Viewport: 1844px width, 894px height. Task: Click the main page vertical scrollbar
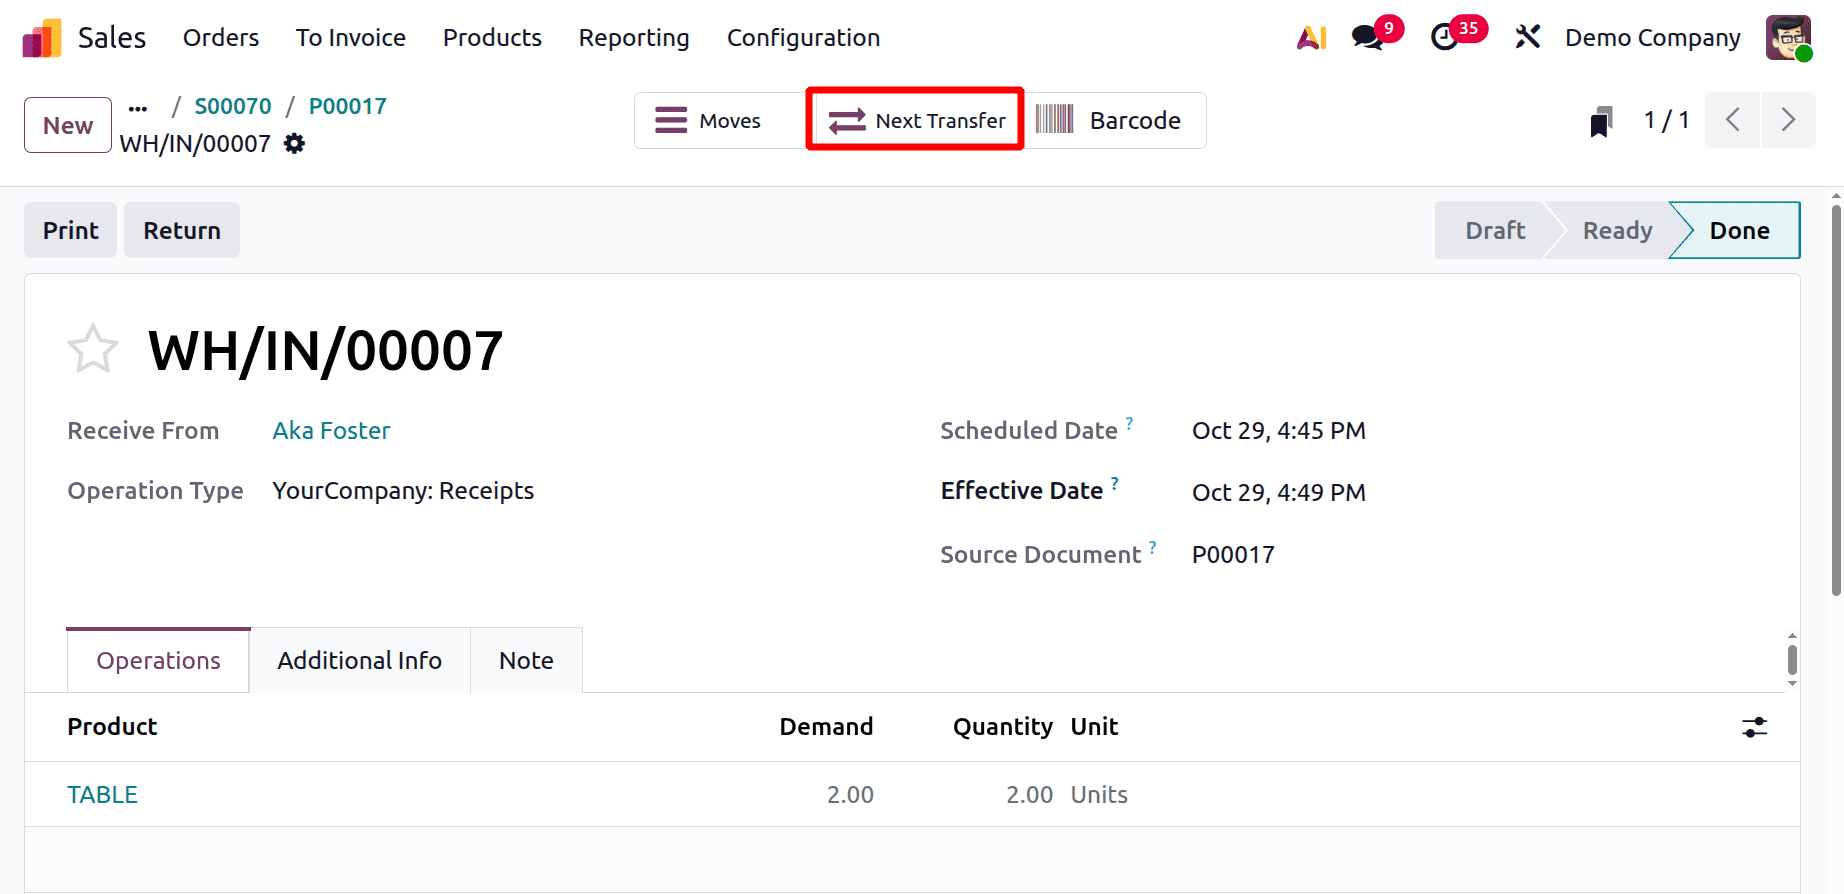tap(1836, 400)
